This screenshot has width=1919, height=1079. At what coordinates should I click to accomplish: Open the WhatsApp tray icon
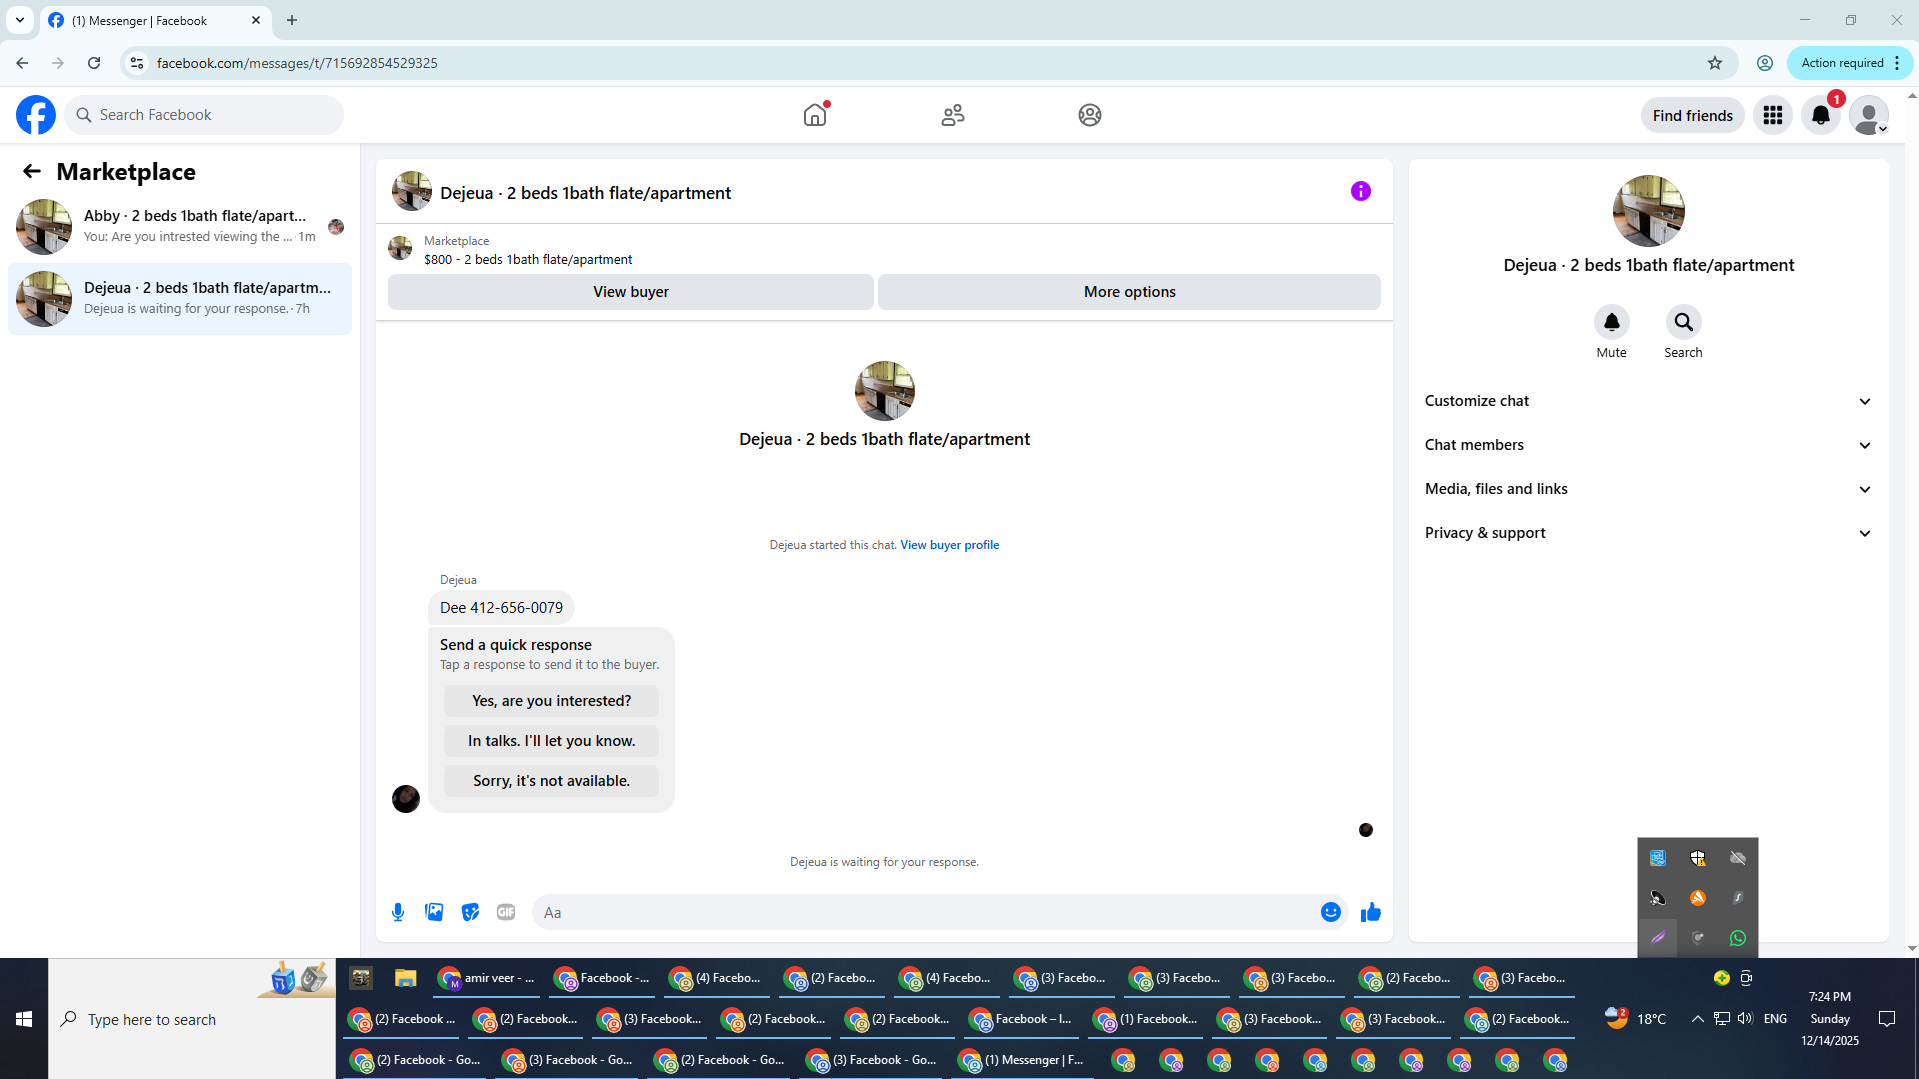[x=1738, y=938]
